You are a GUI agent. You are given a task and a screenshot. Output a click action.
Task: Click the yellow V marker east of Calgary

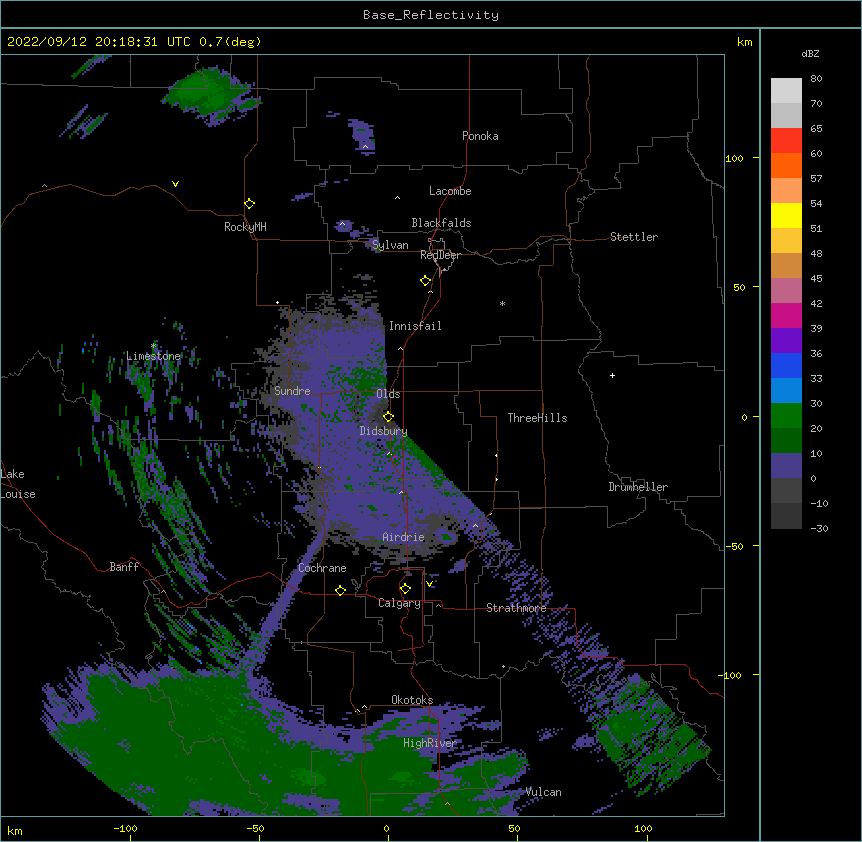[x=429, y=584]
